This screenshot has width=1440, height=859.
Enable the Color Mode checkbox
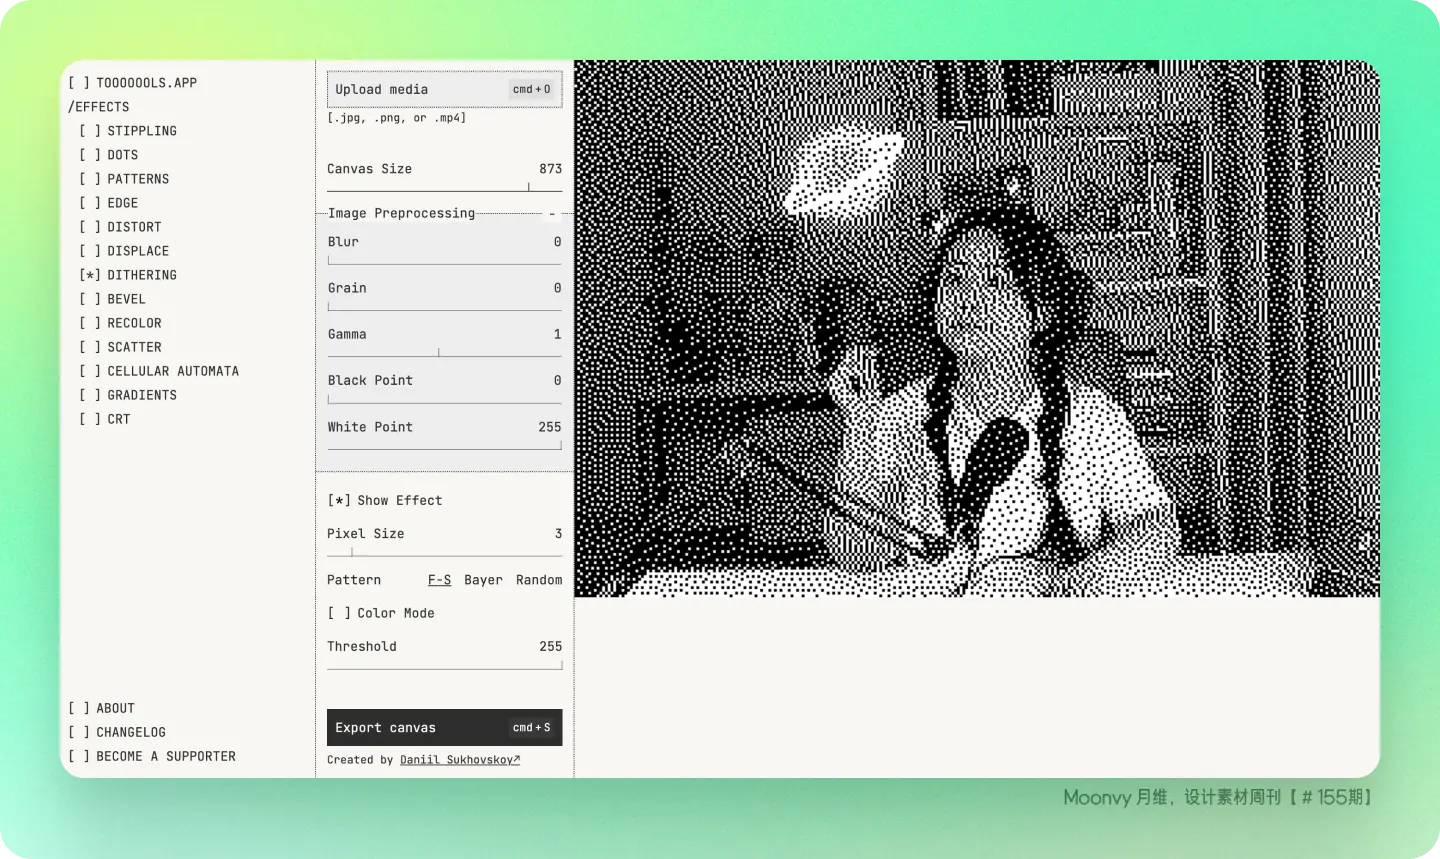pos(339,614)
